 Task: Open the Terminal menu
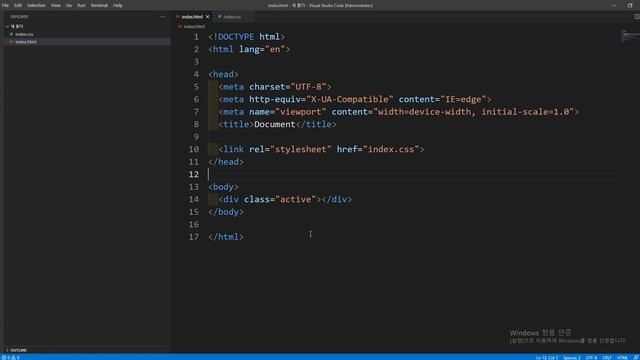[x=99, y=5]
